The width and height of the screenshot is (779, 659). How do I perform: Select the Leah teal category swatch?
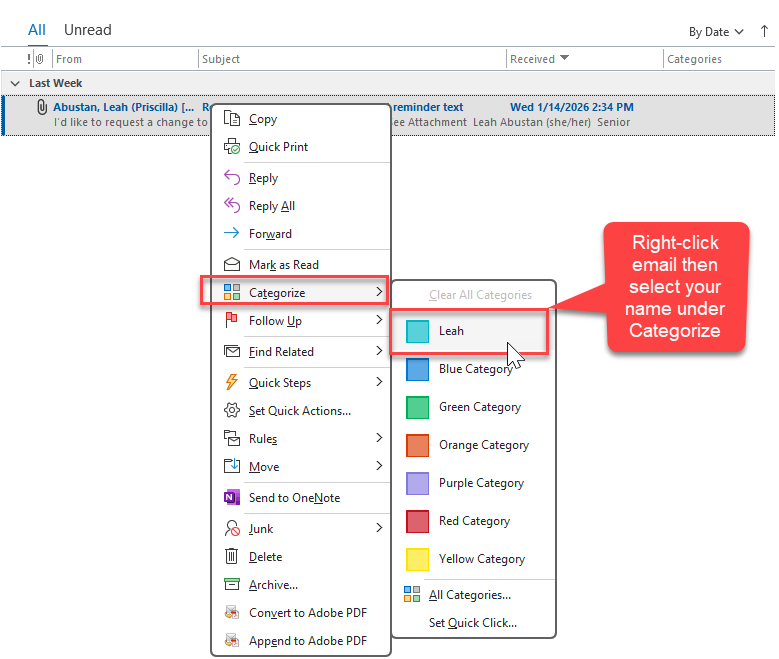click(x=417, y=331)
